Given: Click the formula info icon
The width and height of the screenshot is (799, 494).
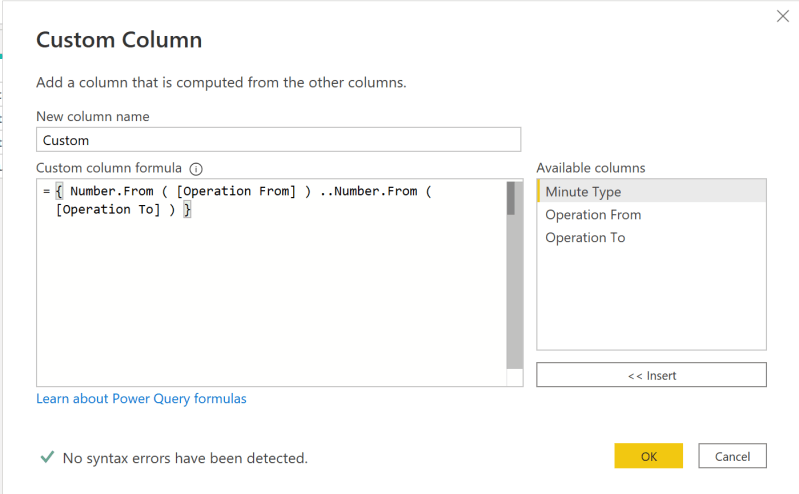Looking at the screenshot, I should [196, 169].
